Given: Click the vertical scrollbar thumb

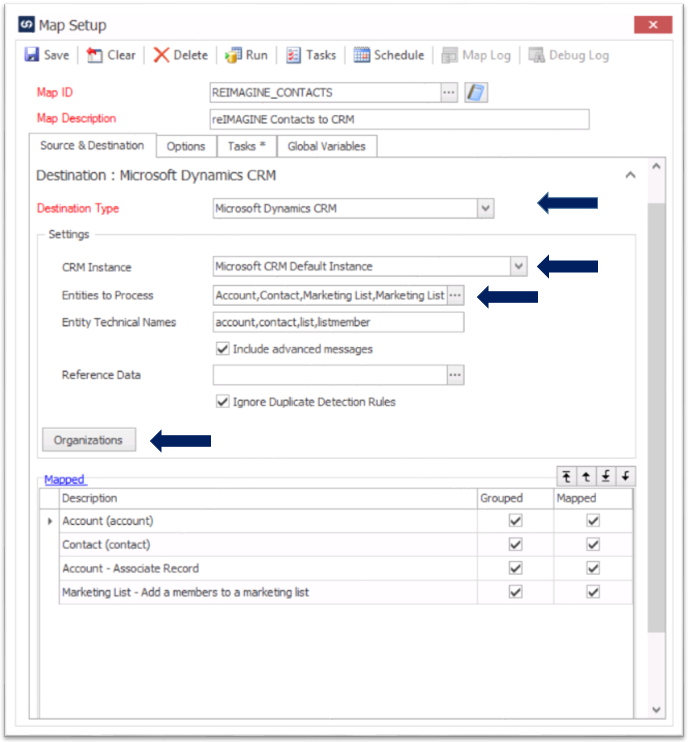Looking at the screenshot, I should pos(656,417).
